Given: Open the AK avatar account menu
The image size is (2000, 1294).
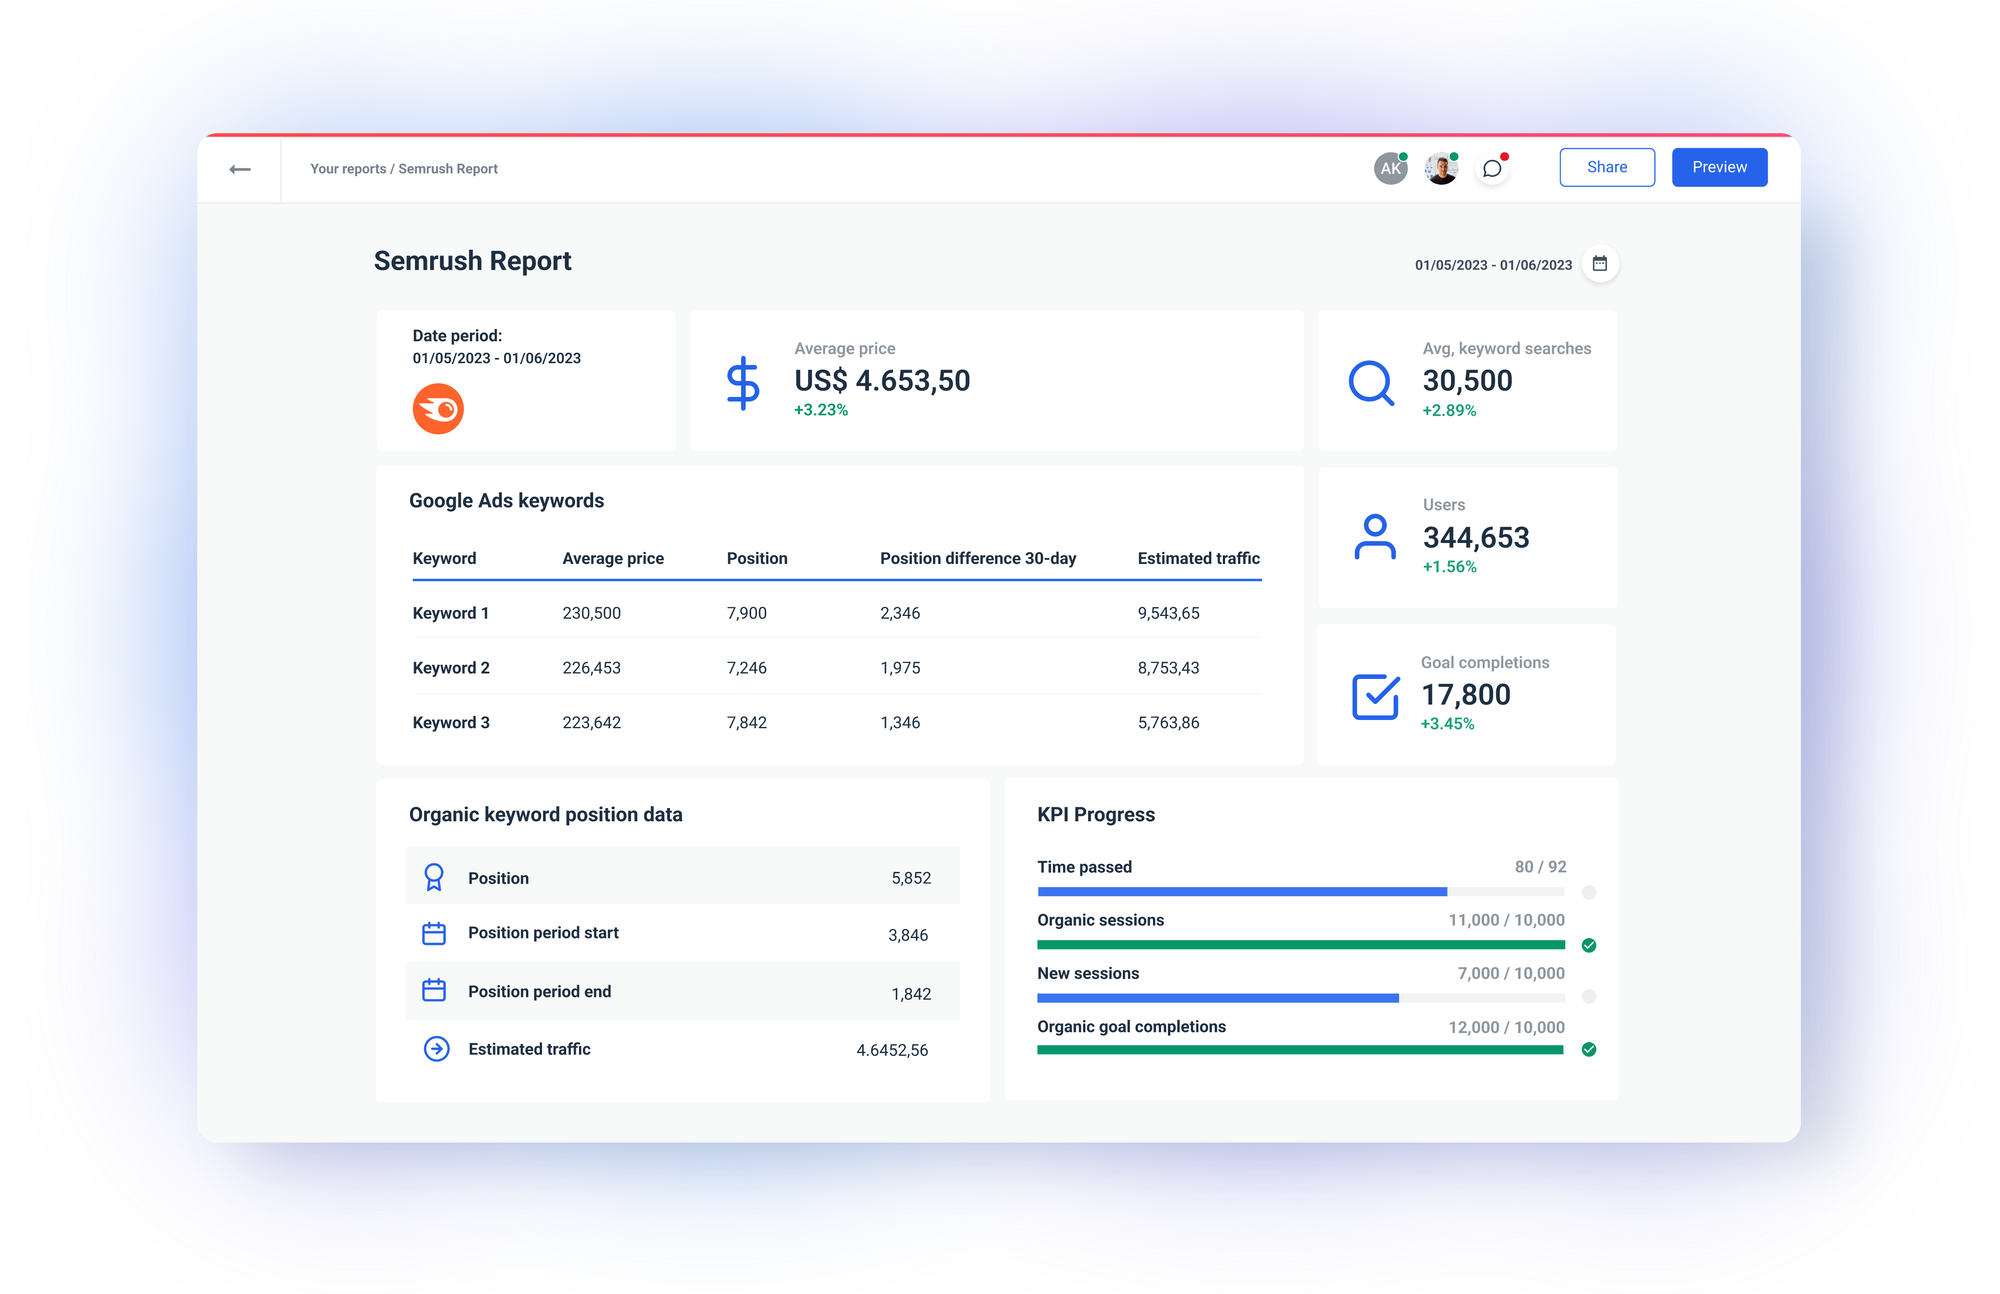Looking at the screenshot, I should click(1390, 168).
